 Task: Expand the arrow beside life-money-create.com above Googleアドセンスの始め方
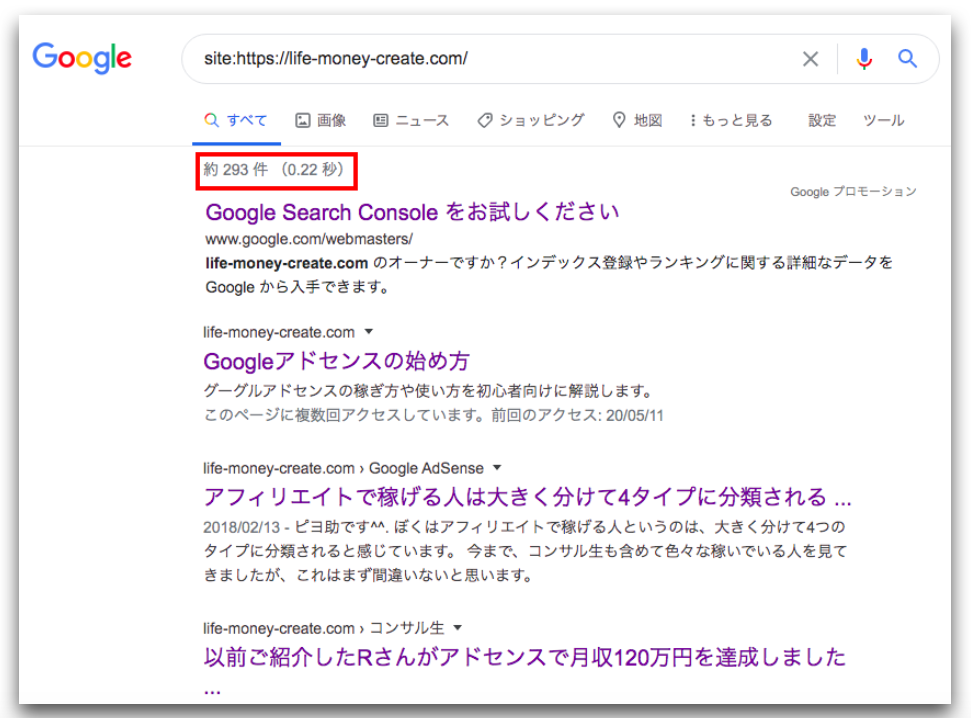click(369, 332)
